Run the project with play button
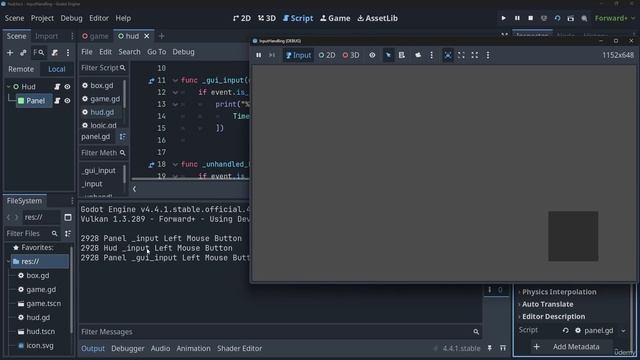Viewport: 640px width, 360px height. point(503,18)
